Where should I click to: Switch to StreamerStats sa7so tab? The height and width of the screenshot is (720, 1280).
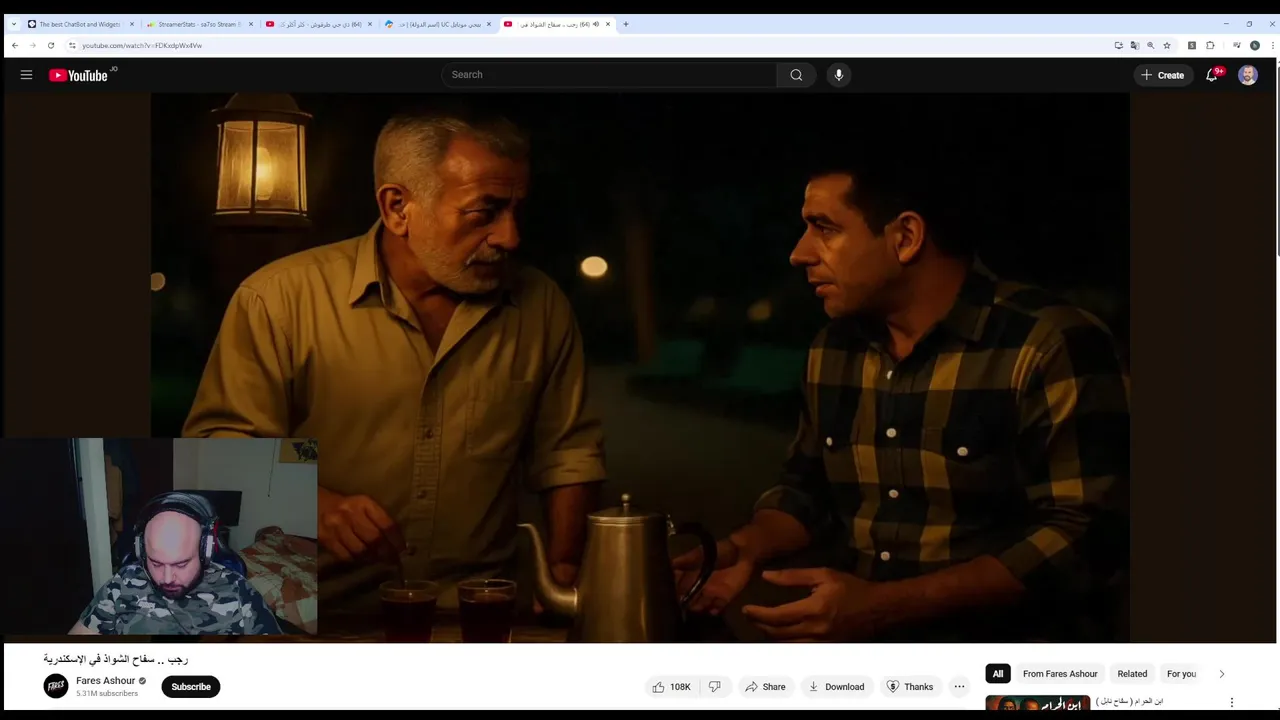pyautogui.click(x=199, y=24)
